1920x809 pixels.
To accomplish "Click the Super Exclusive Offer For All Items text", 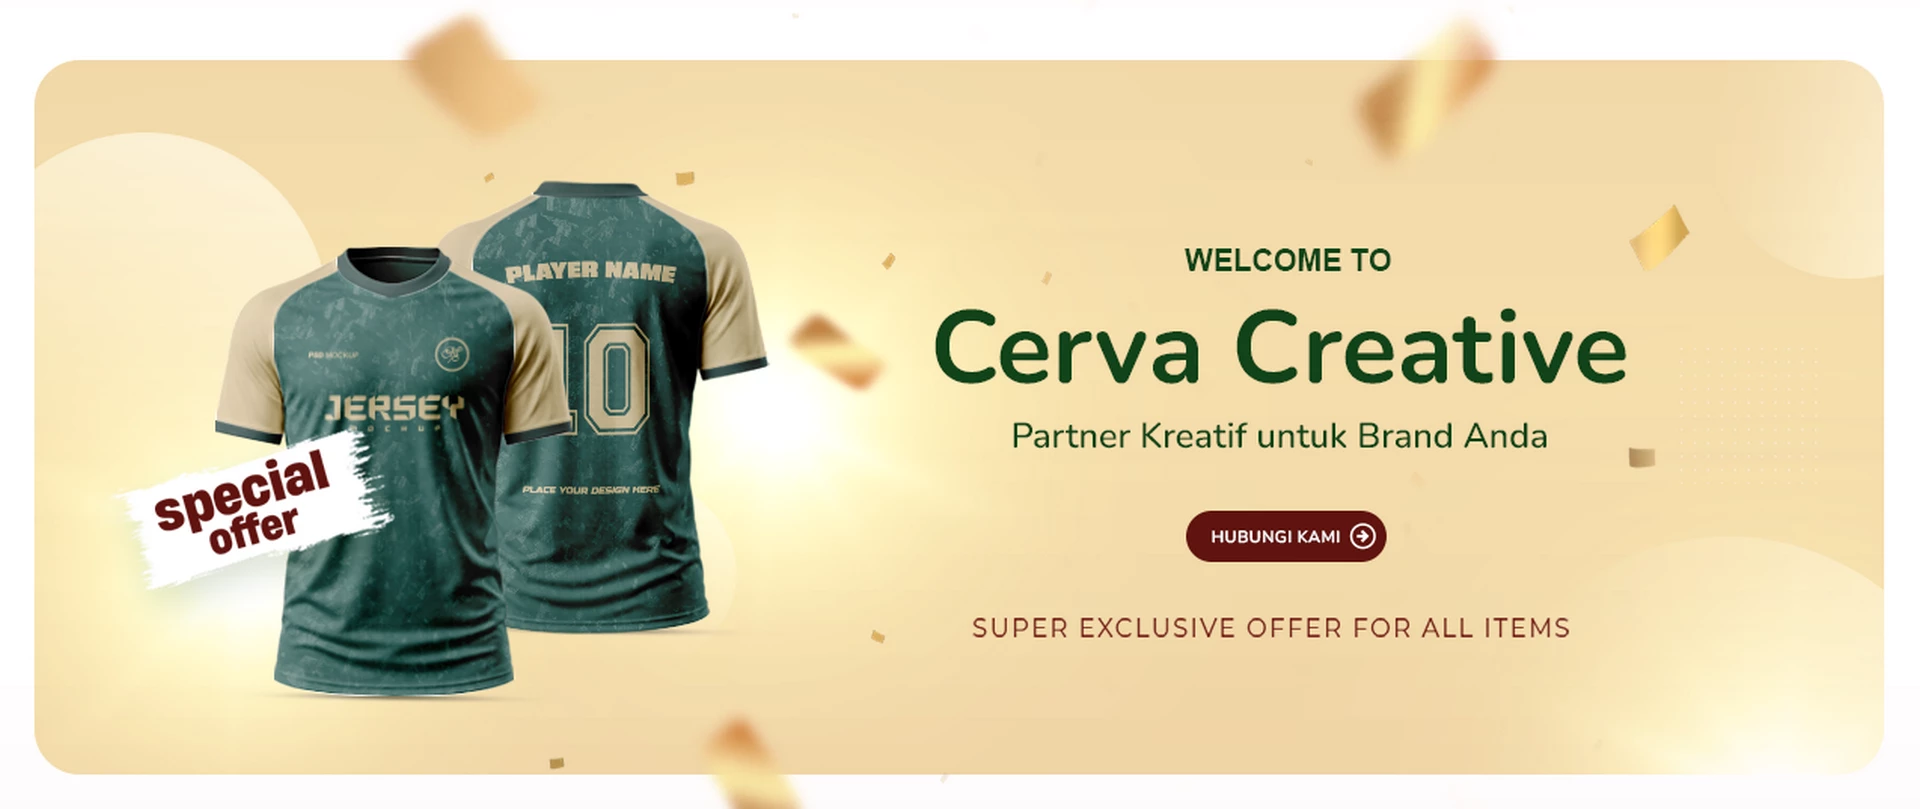I will pos(1271,628).
